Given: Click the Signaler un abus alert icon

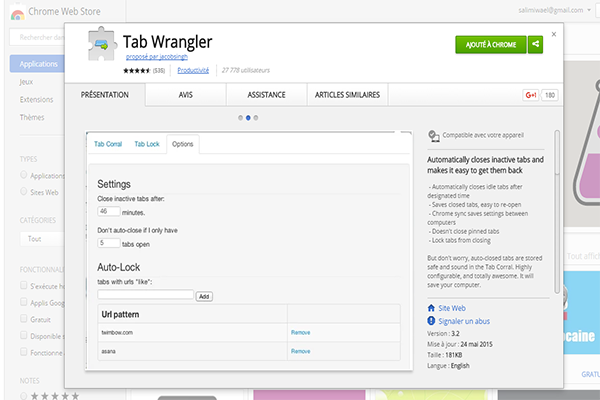Looking at the screenshot, I should (x=431, y=321).
